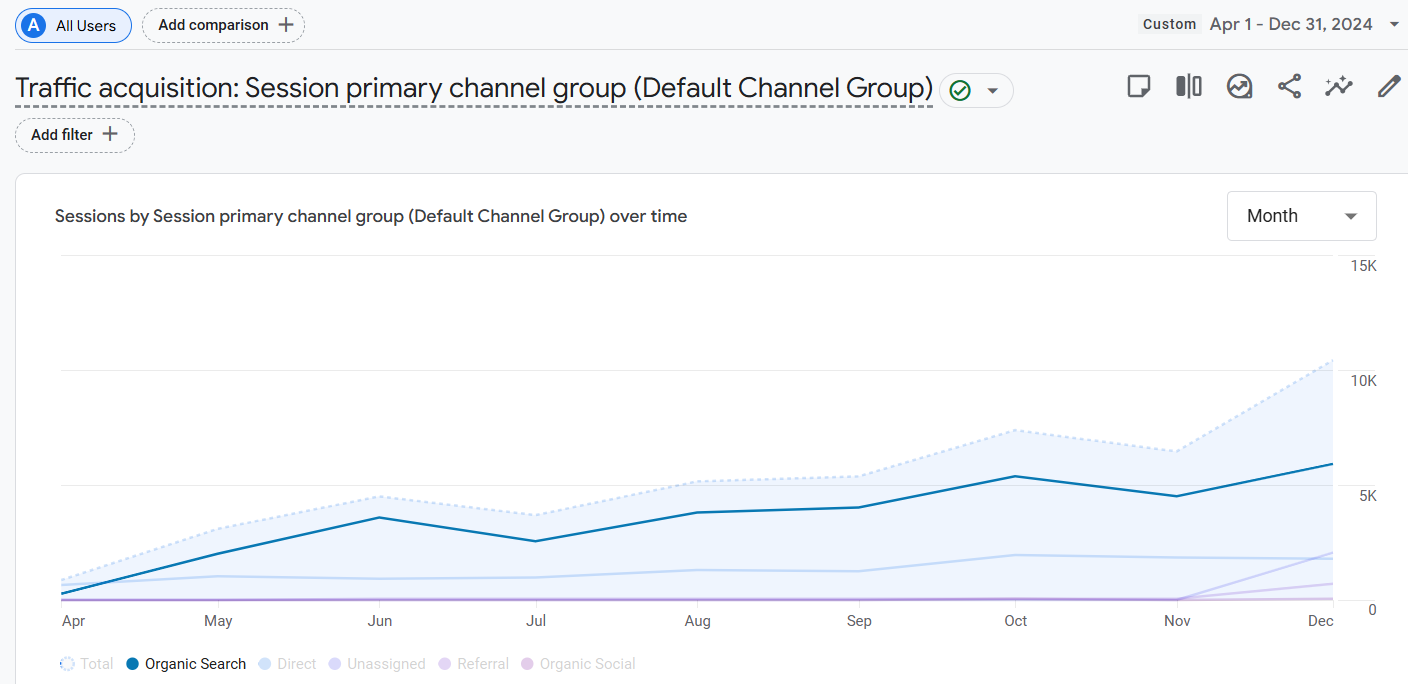Viewport: 1408px width, 684px height.
Task: Click the Insights chart icon
Action: click(1239, 87)
